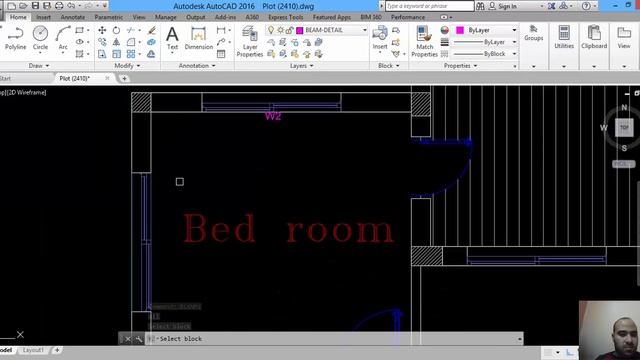The height and width of the screenshot is (360, 640).
Task: Activate the Scale tool in Modify panel
Action: click(116, 54)
